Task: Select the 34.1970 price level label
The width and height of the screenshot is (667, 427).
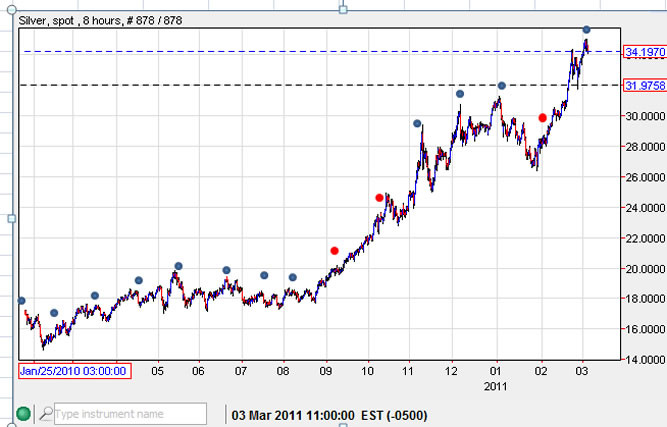Action: click(x=644, y=51)
